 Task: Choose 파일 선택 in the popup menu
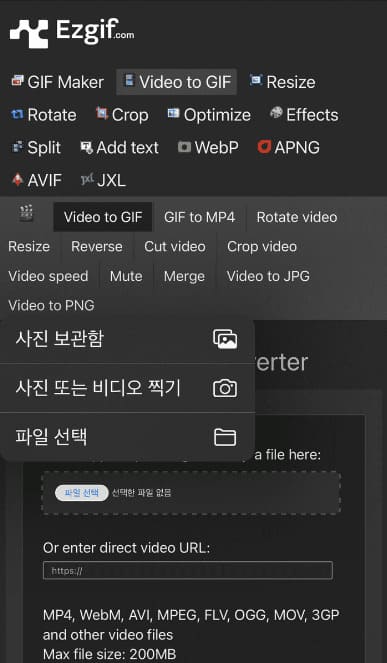[x=127, y=437]
